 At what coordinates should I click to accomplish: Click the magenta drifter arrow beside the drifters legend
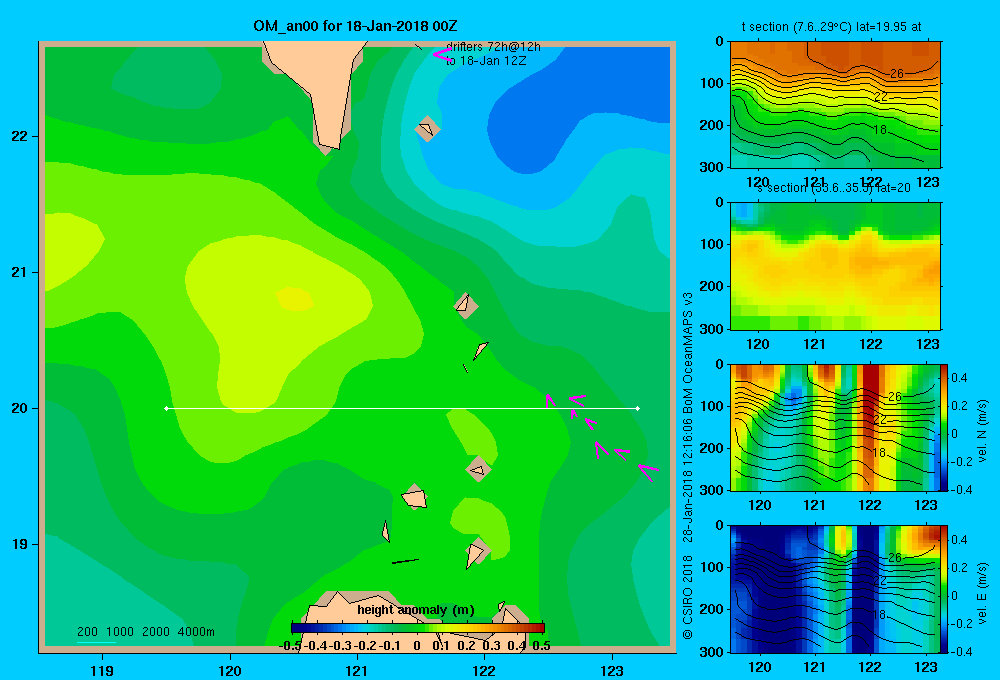pyautogui.click(x=441, y=55)
